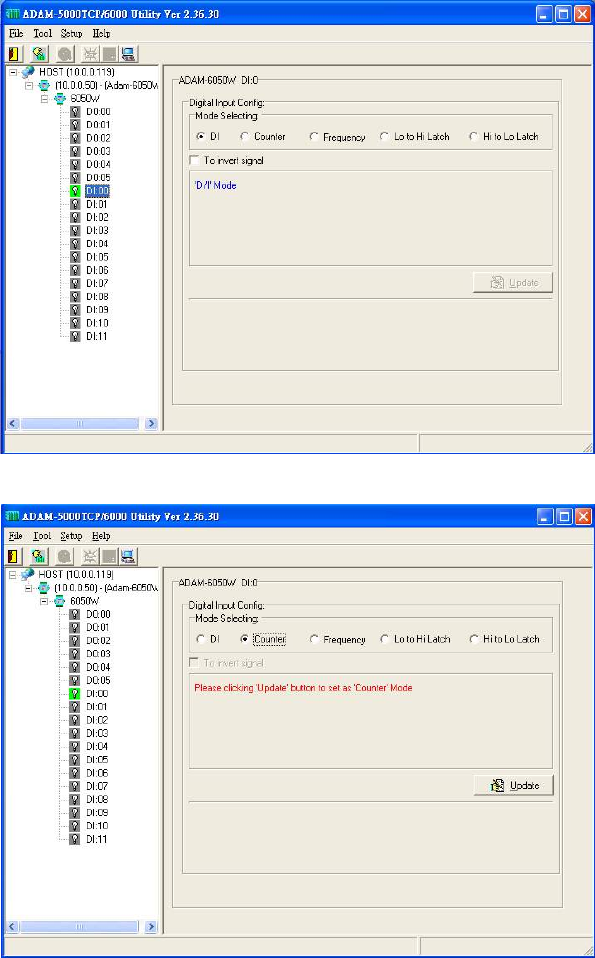This screenshot has height=958, width=595.
Task: Click the bulb icon beside DO:00 in the upper window
Action: tap(75, 112)
